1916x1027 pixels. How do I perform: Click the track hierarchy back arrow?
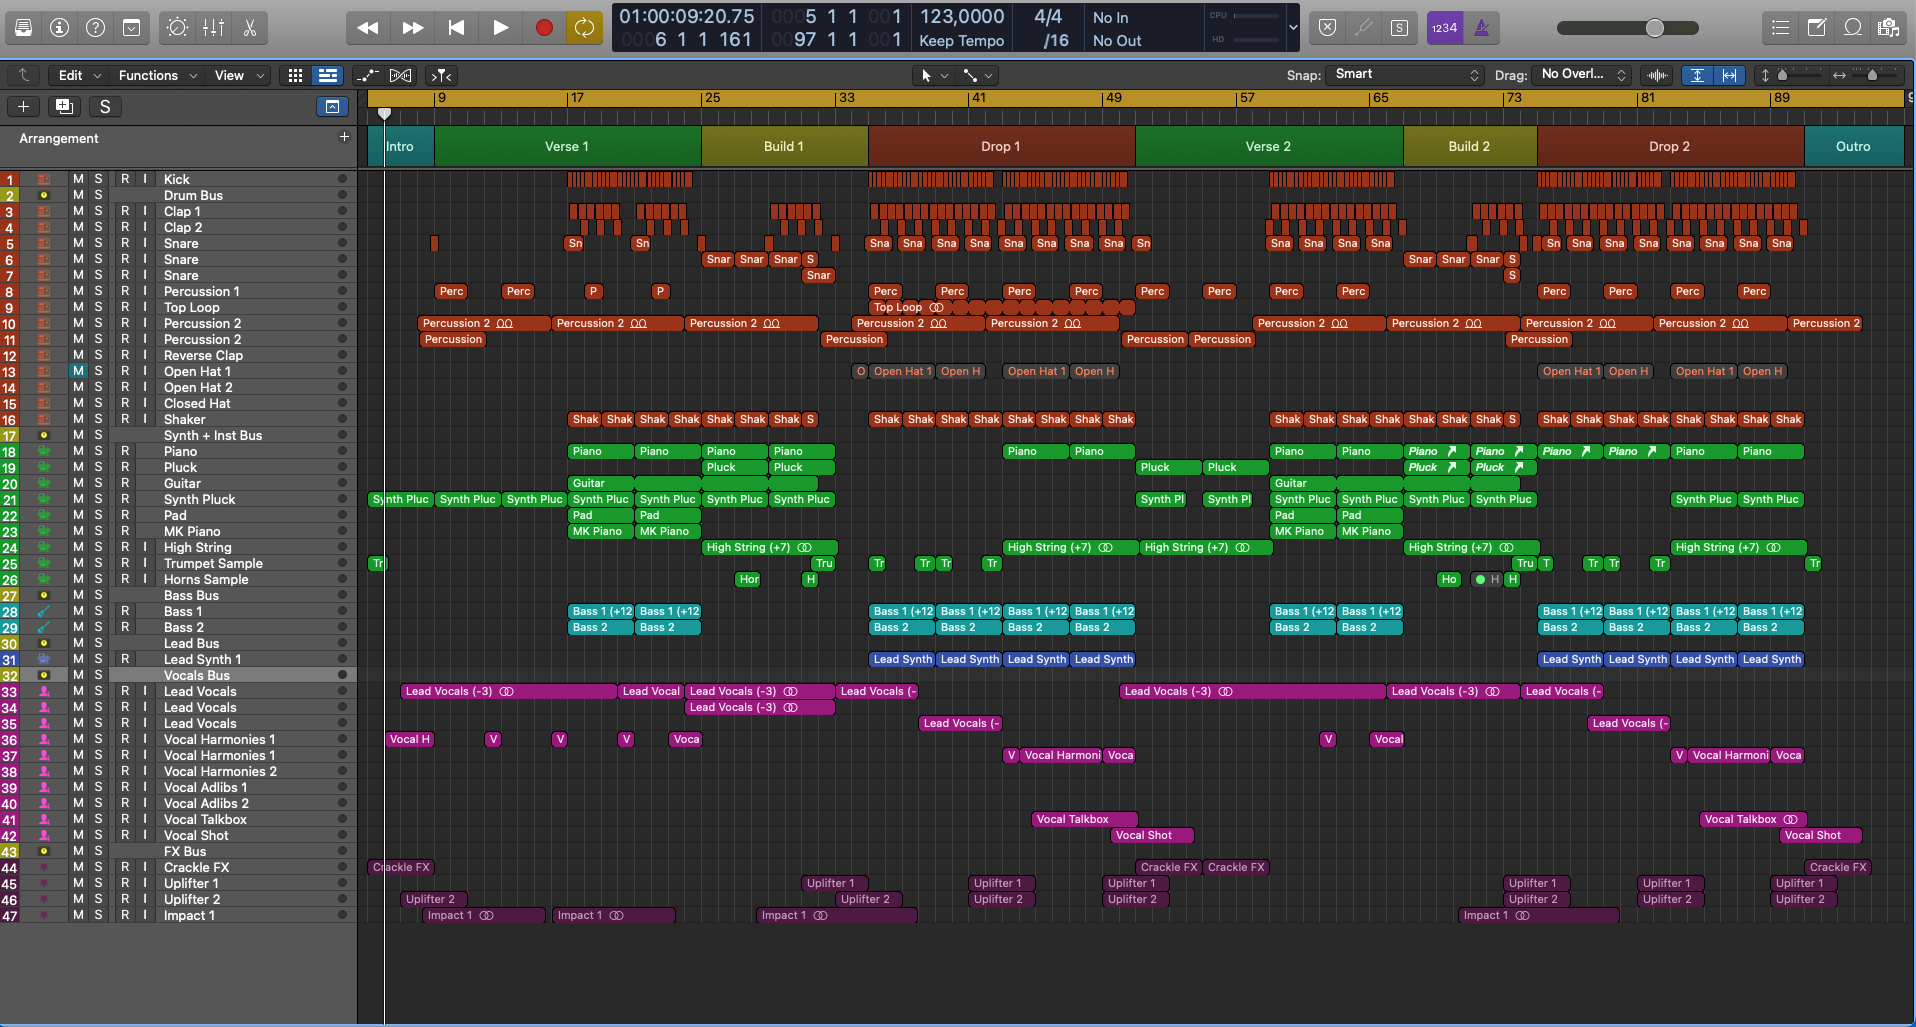pyautogui.click(x=23, y=75)
